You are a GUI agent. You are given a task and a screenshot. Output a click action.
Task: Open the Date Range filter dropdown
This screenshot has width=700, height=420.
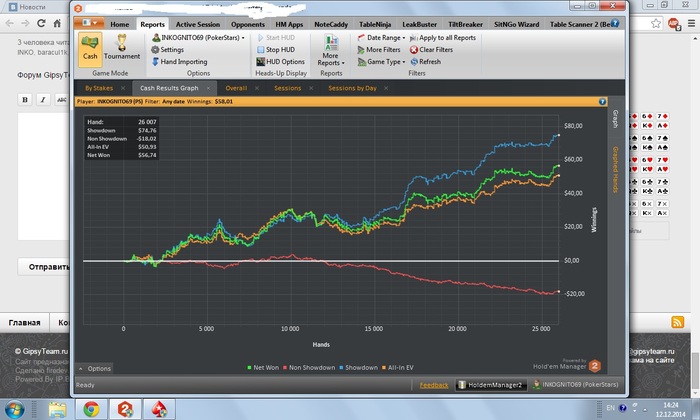pyautogui.click(x=381, y=37)
